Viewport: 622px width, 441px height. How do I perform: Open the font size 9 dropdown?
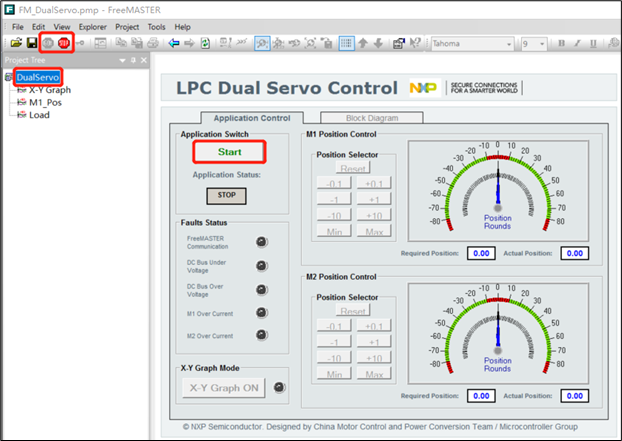(542, 44)
